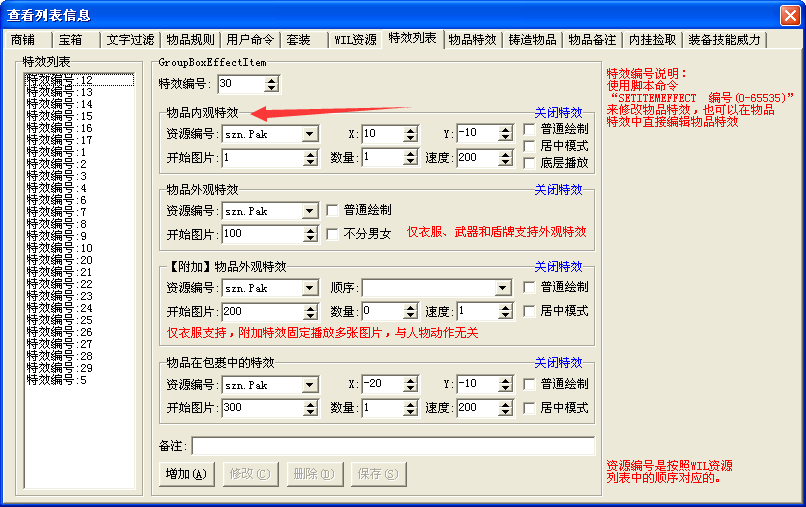Click 数量 spinner showing 0

click(x=410, y=311)
